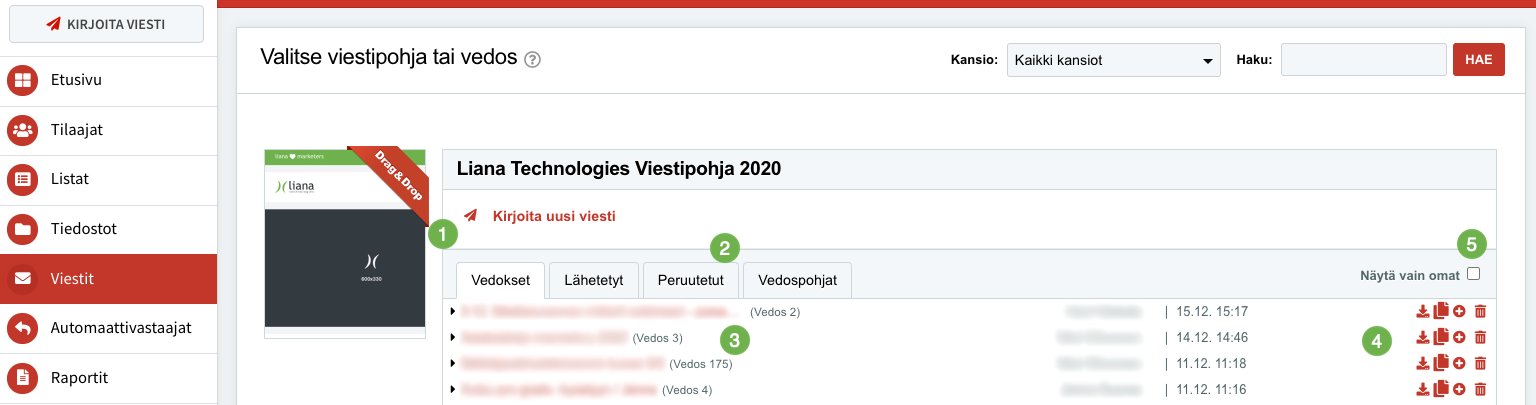Image resolution: width=1536 pixels, height=405 pixels.
Task: Click the download icon for the Vedos 2 draft
Action: [1423, 312]
